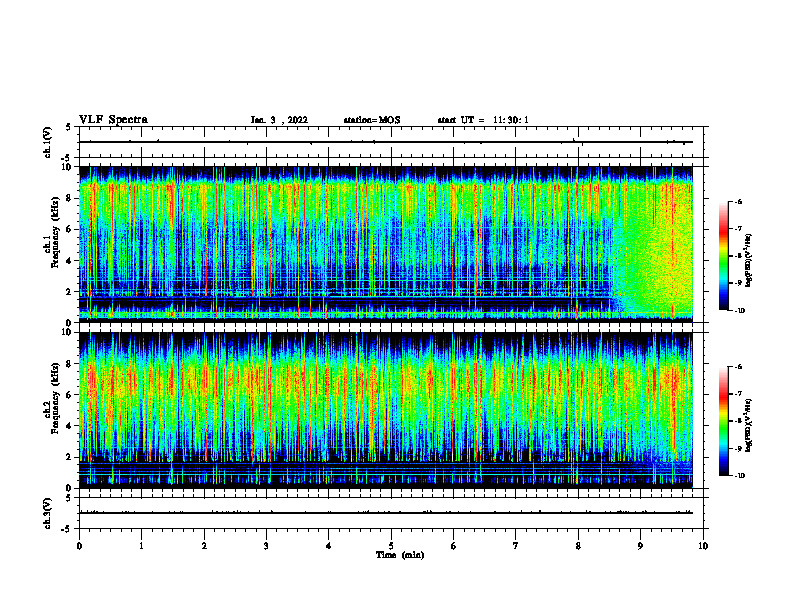Select the date text "Jan. 3, 2022"

point(279,120)
